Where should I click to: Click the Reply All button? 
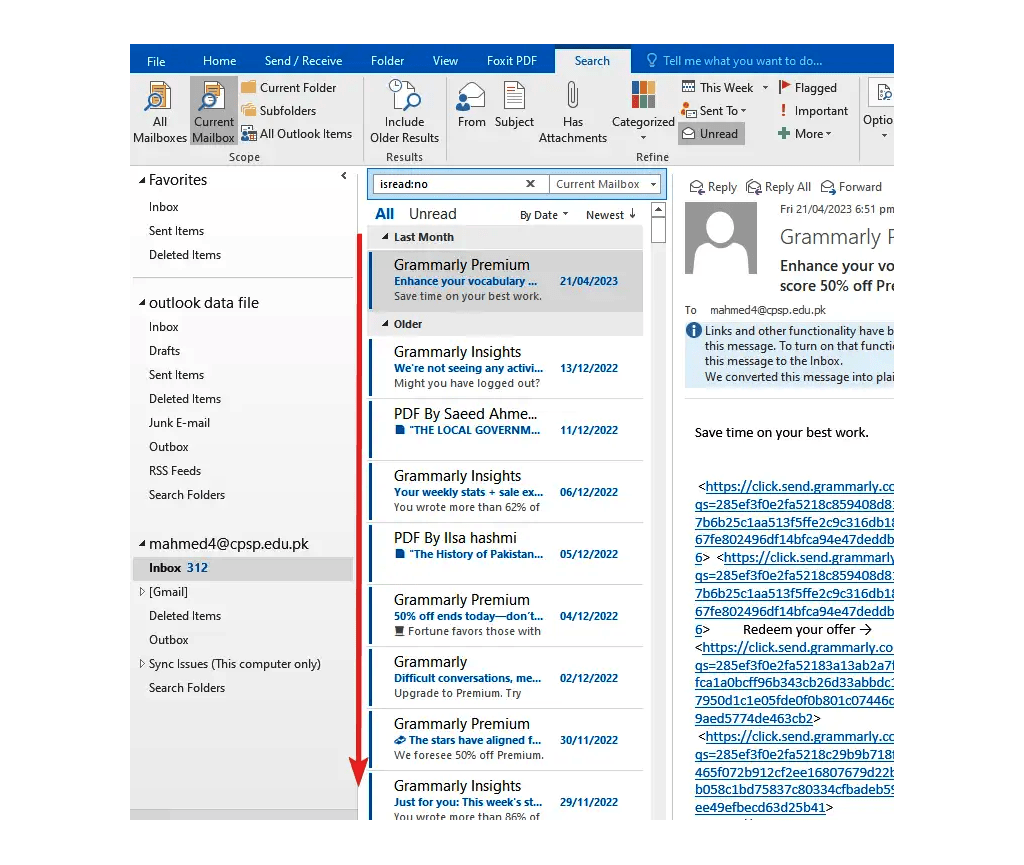click(x=778, y=186)
